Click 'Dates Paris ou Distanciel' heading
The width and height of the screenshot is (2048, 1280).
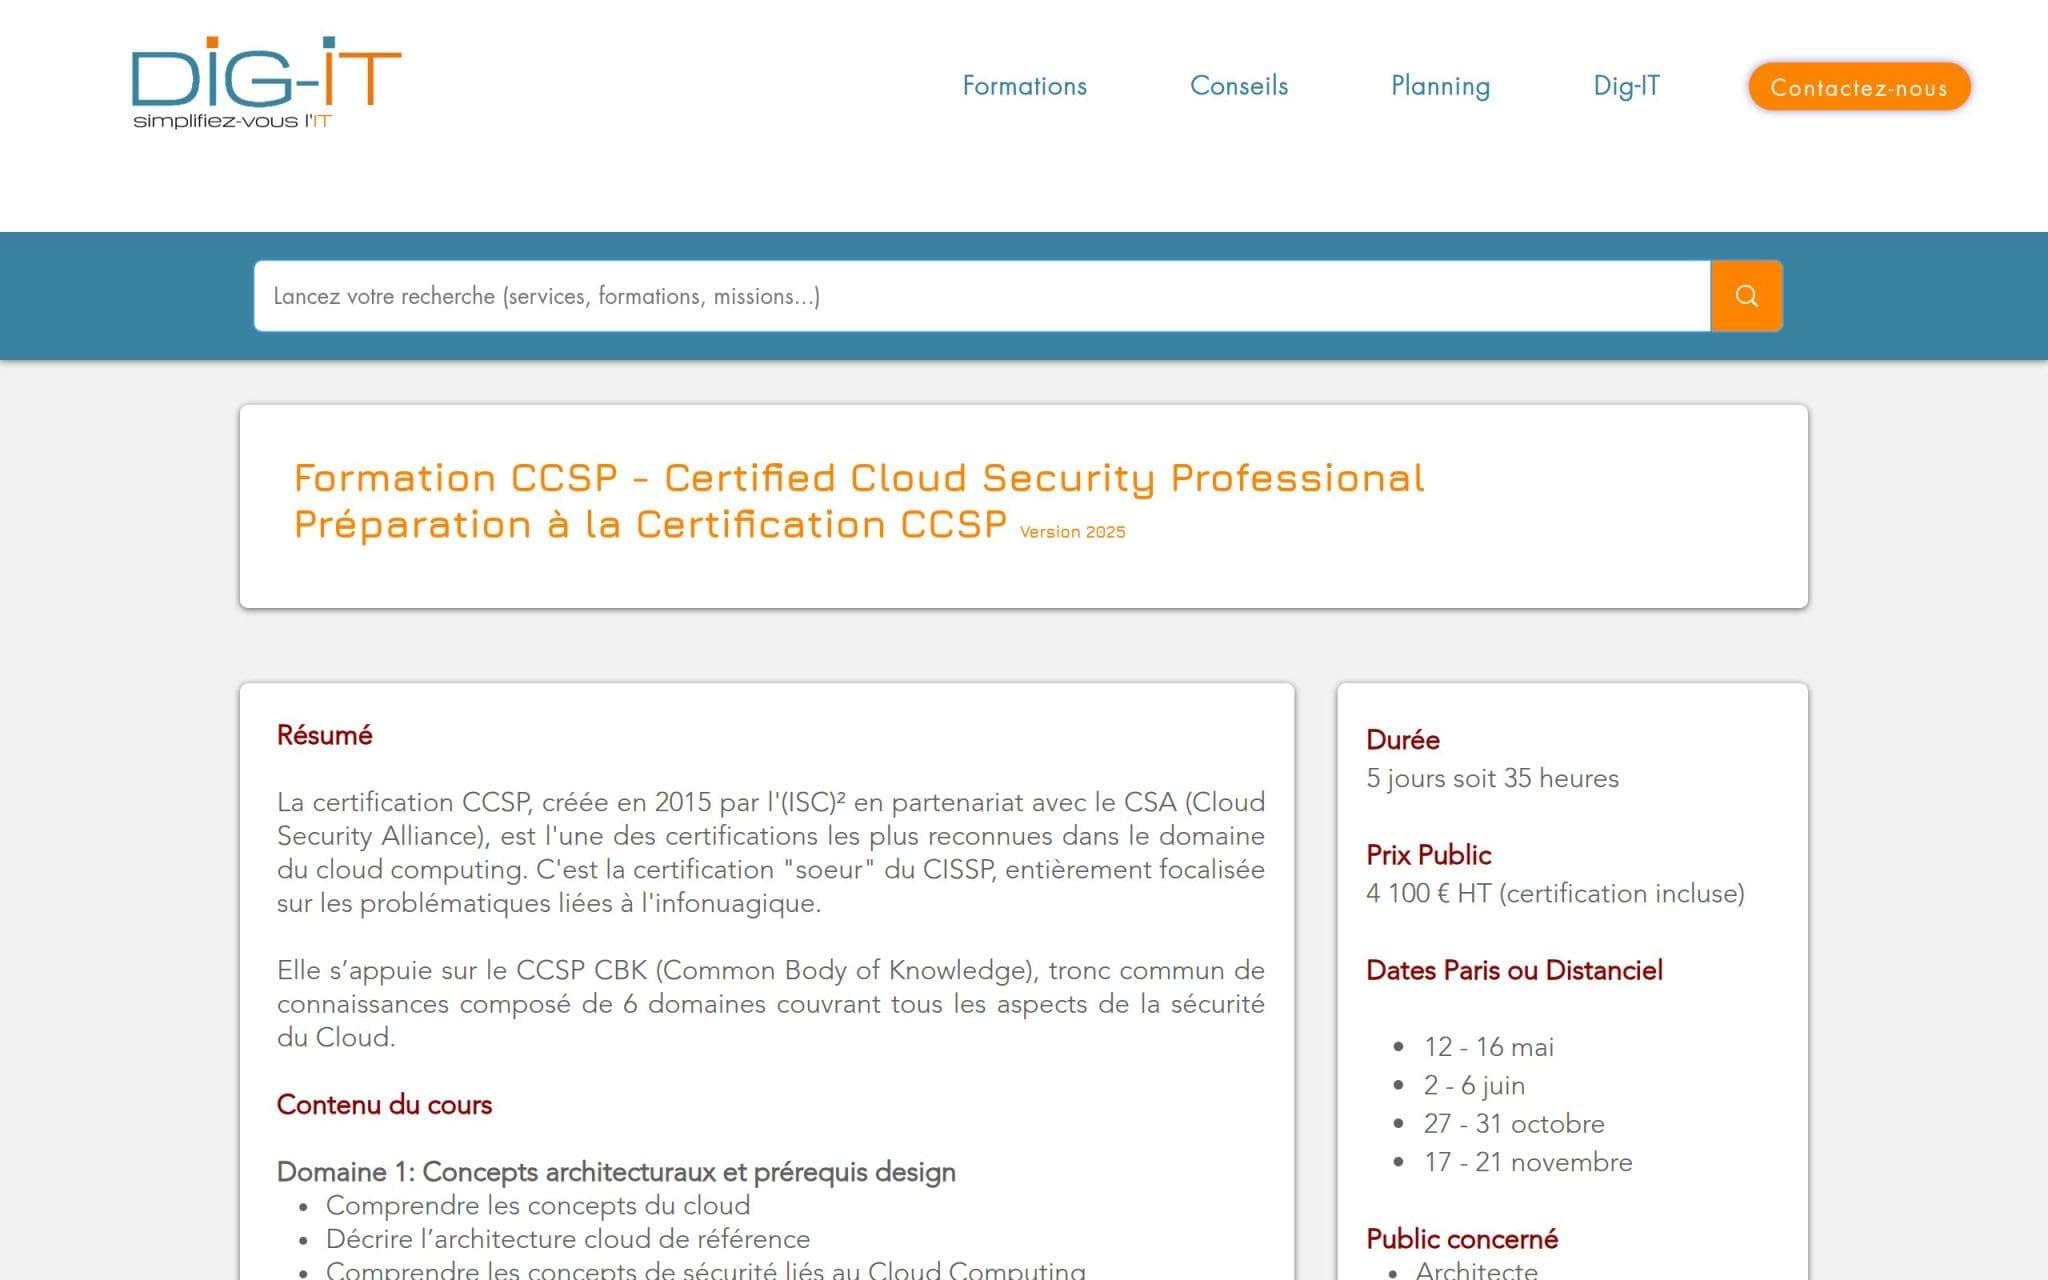coord(1514,970)
